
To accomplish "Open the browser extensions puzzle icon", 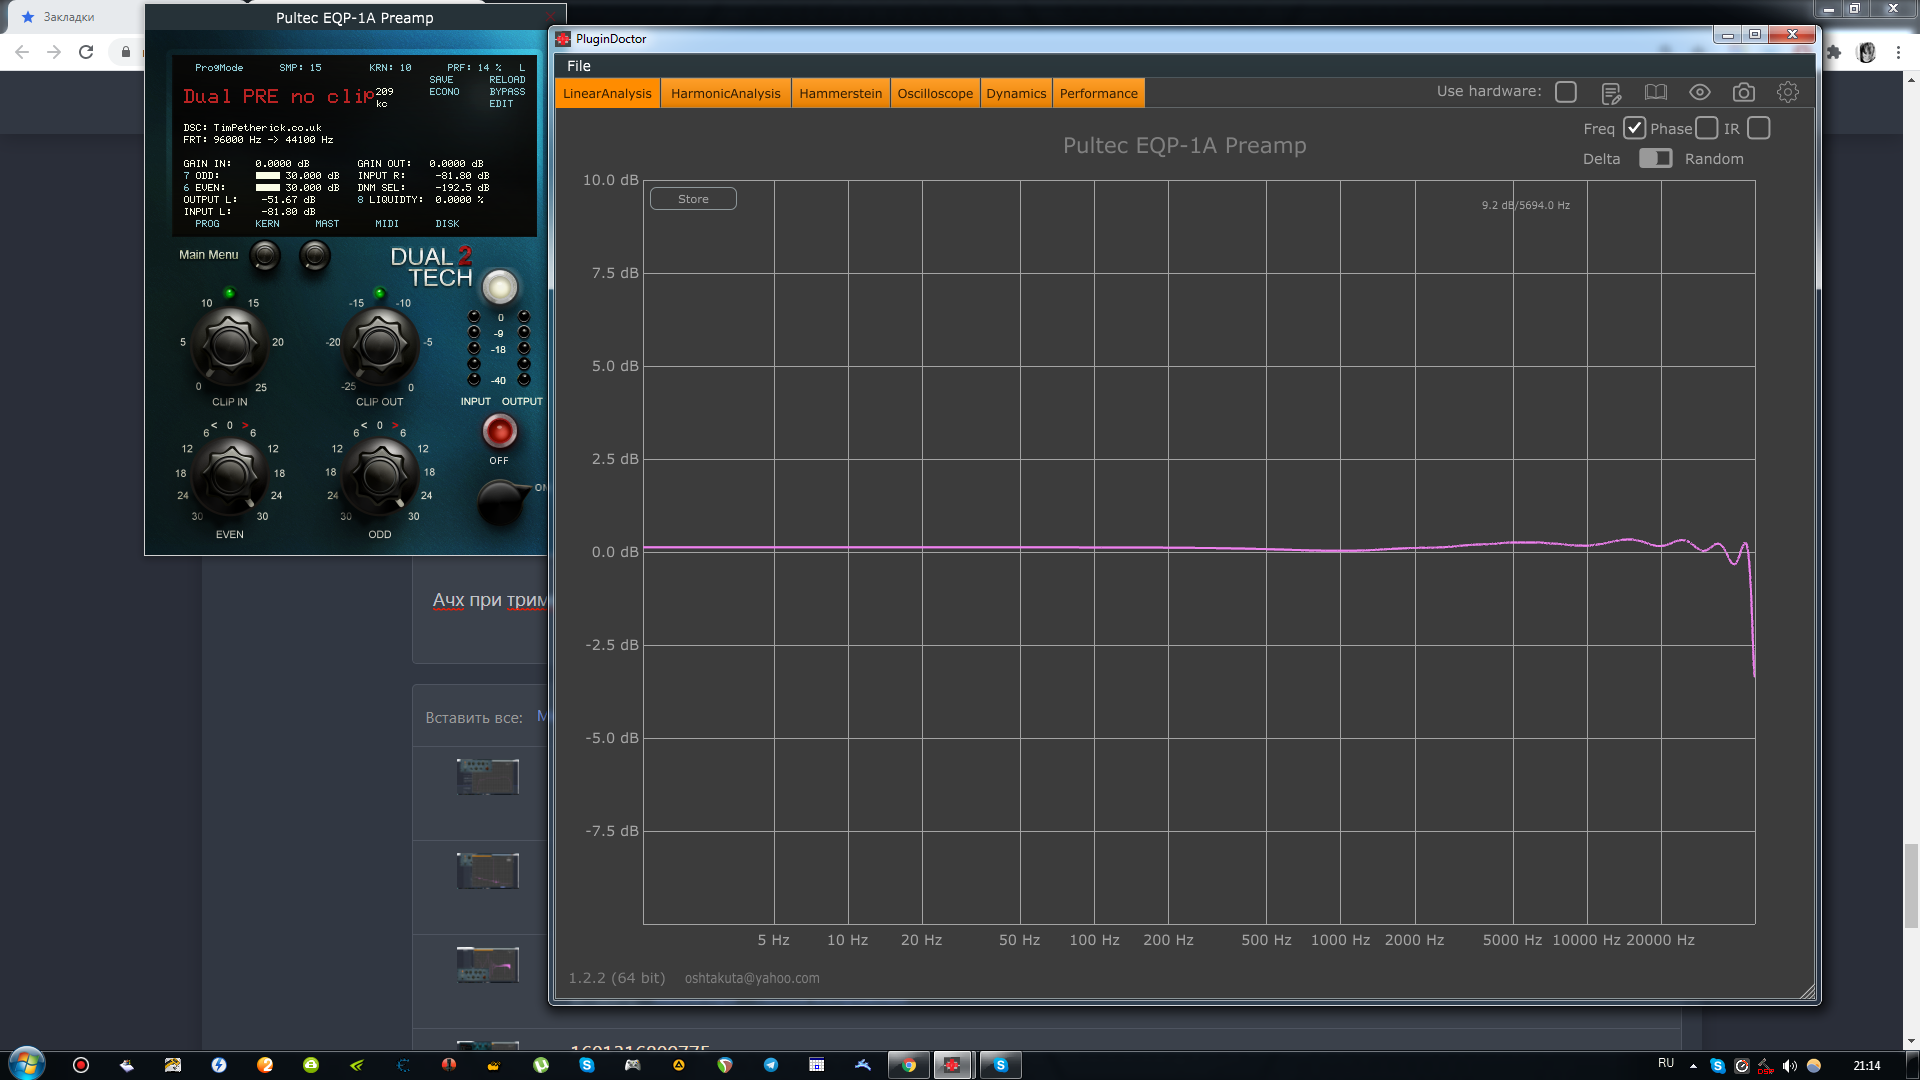I will [x=1834, y=52].
